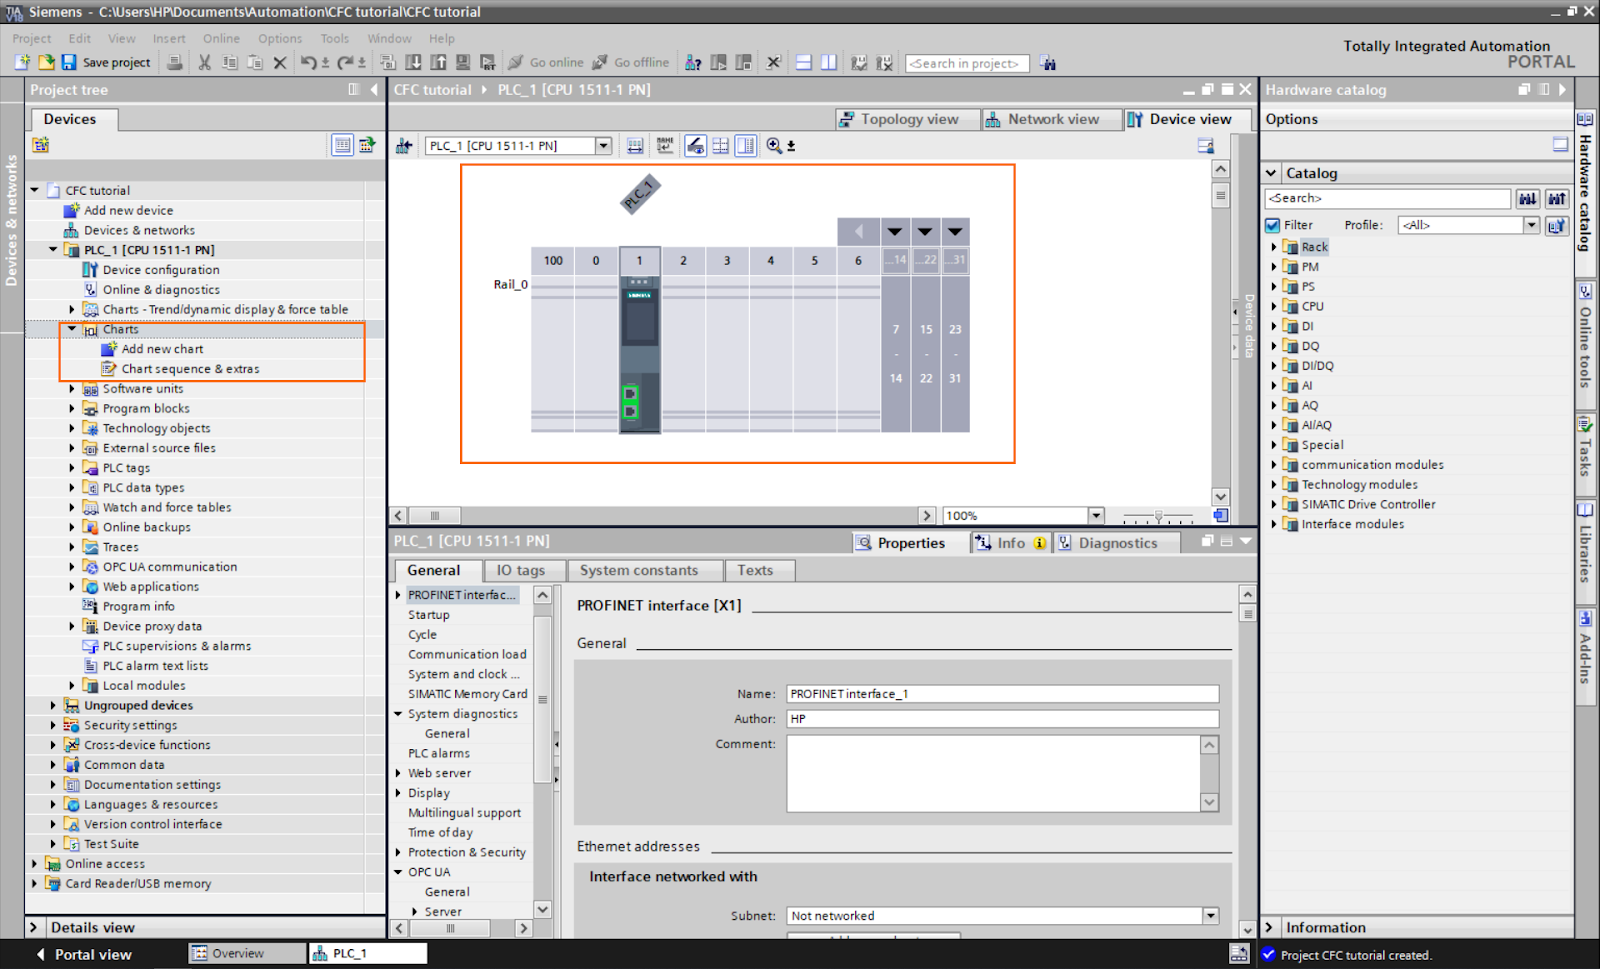1600x969 pixels.
Task: Click the Search in project field
Action: tap(968, 62)
